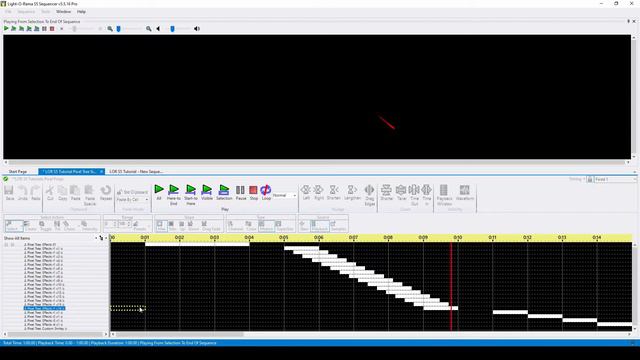Select the highlighted Pixel Tree channel row
This screenshot has width=640, height=360.
tap(44, 308)
